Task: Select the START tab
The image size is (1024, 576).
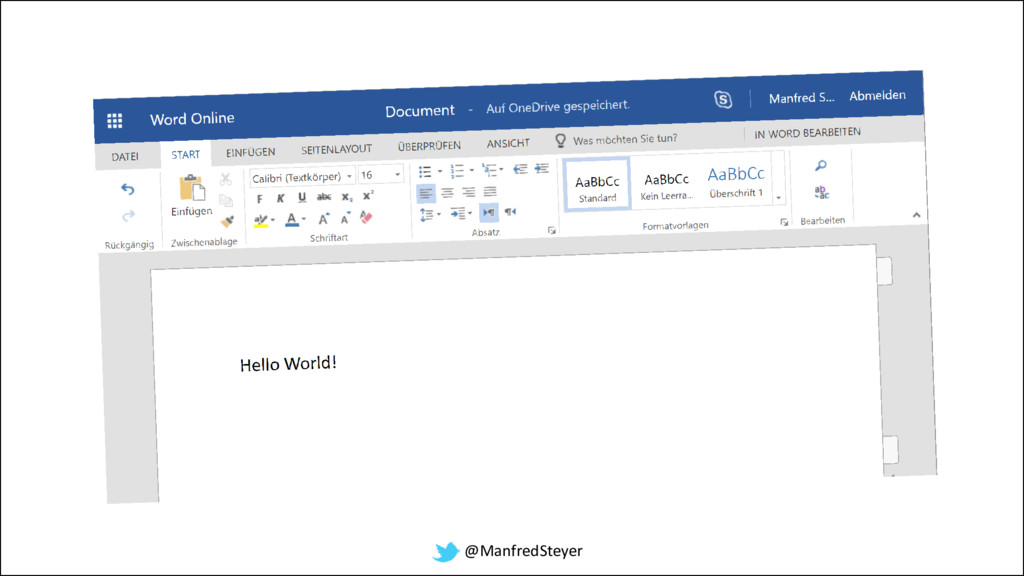Action: pos(185,155)
